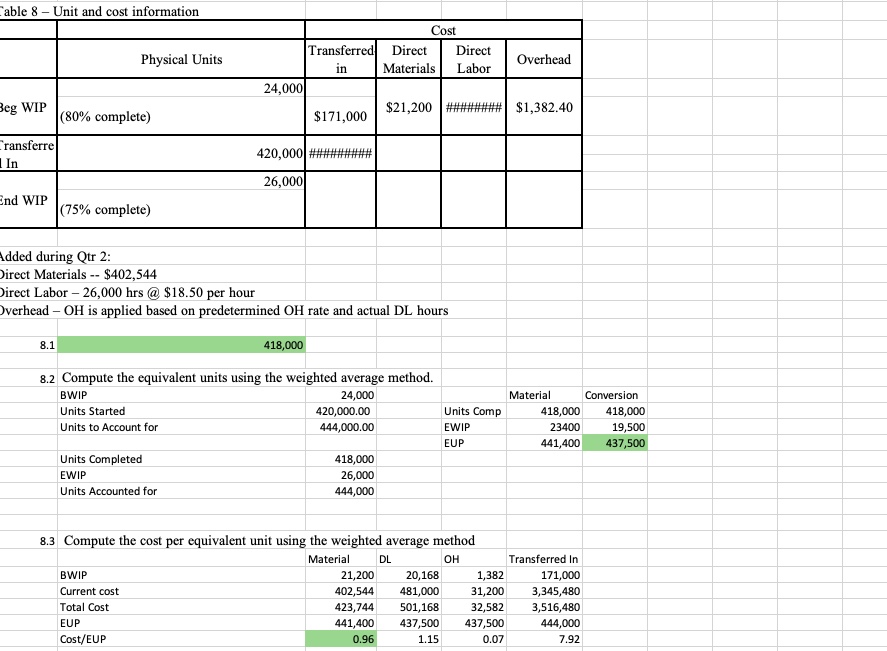Select the green highlighted cell beside 8.1
The image size is (887, 651).
click(x=180, y=344)
